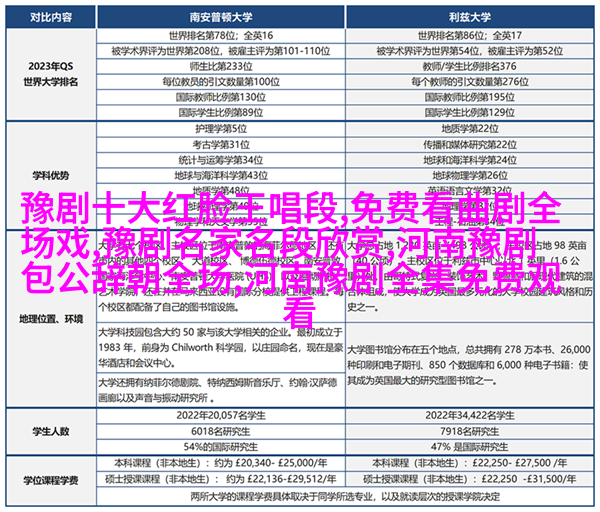Select the 硕士授课课程 £22,136-£29,512/年 cell
Screen dimensions: 600x512
[221, 479]
